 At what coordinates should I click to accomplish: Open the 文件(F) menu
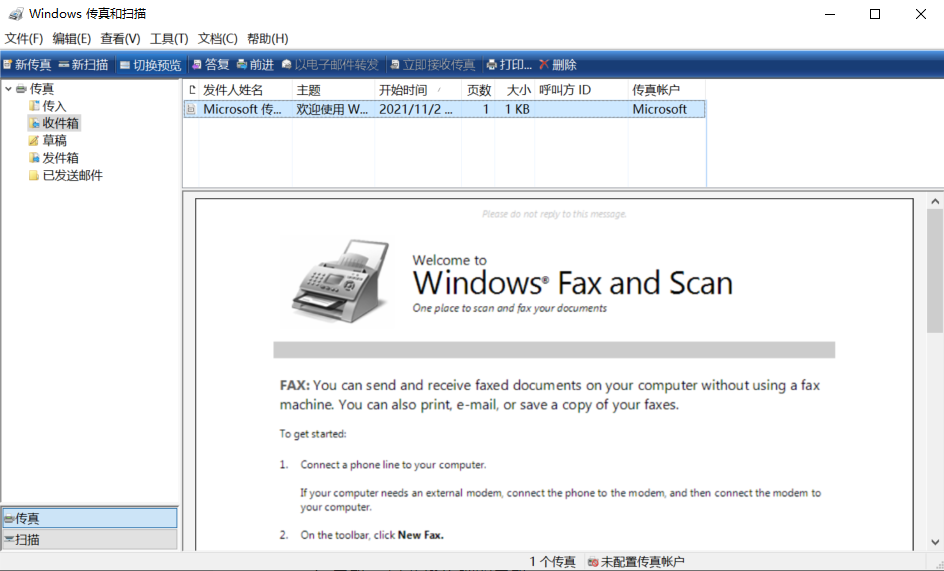[24, 39]
